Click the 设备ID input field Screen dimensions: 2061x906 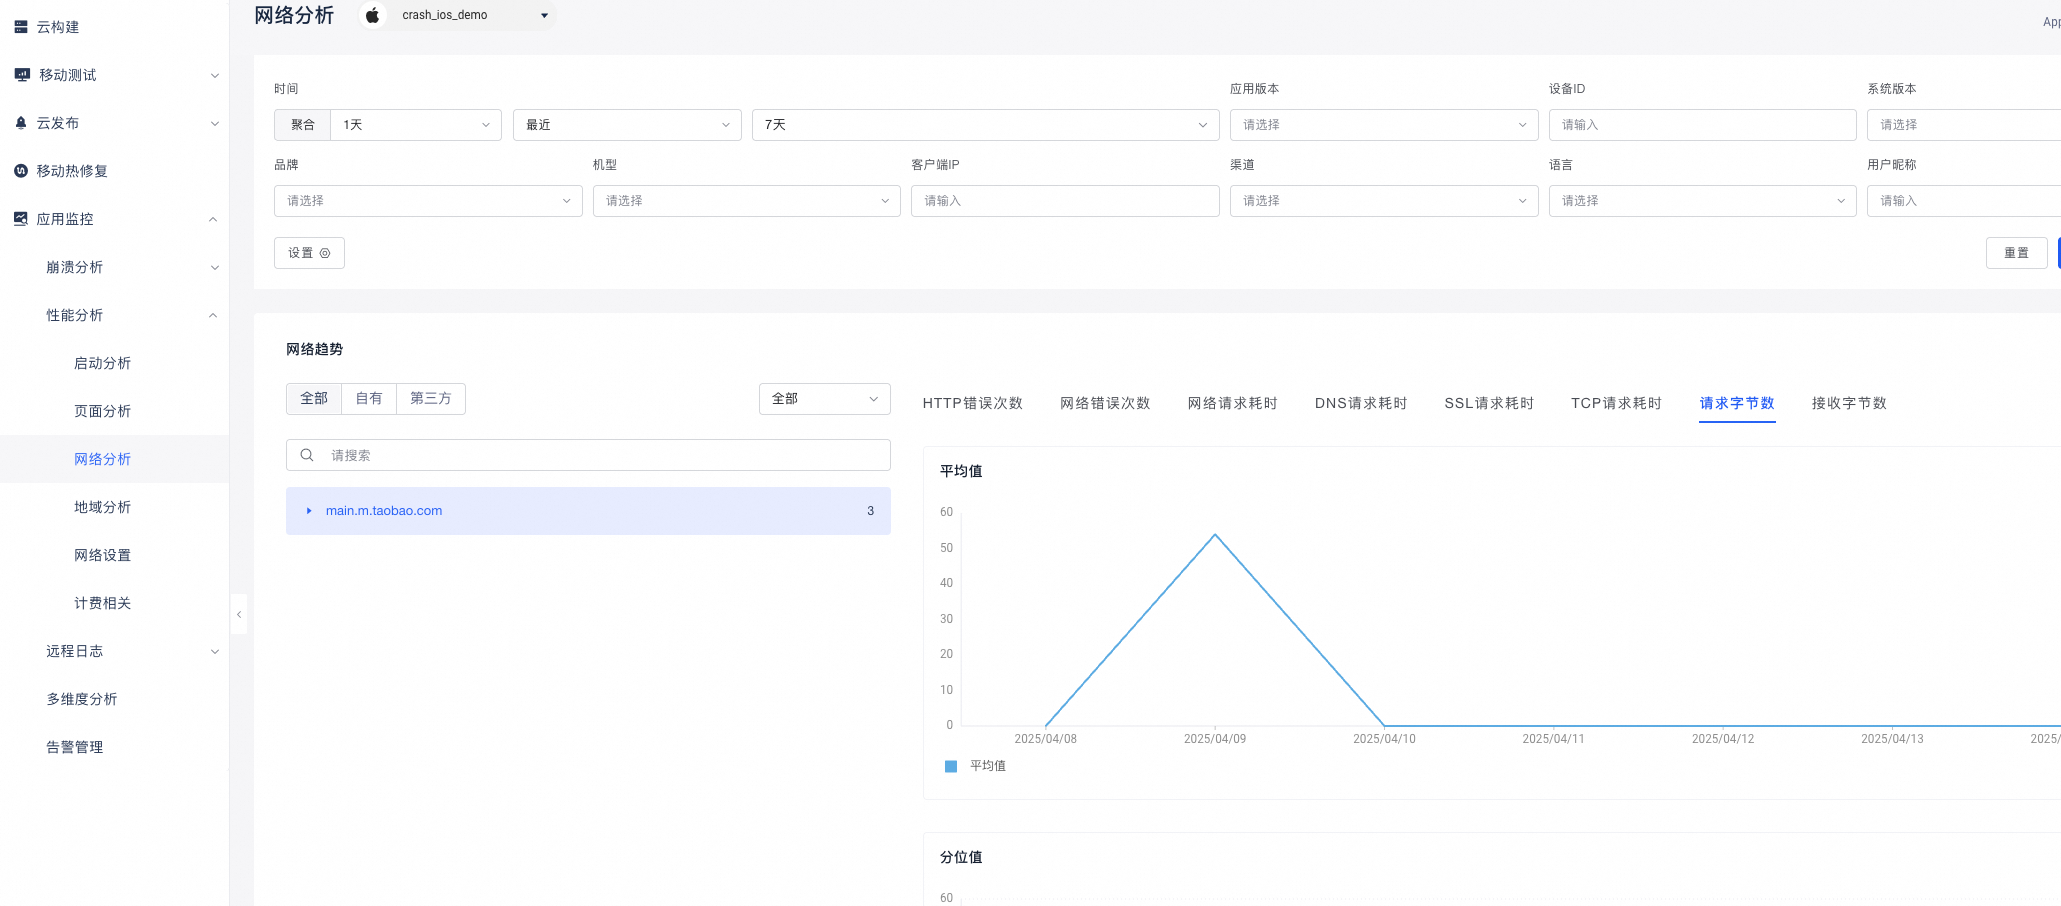(1702, 125)
